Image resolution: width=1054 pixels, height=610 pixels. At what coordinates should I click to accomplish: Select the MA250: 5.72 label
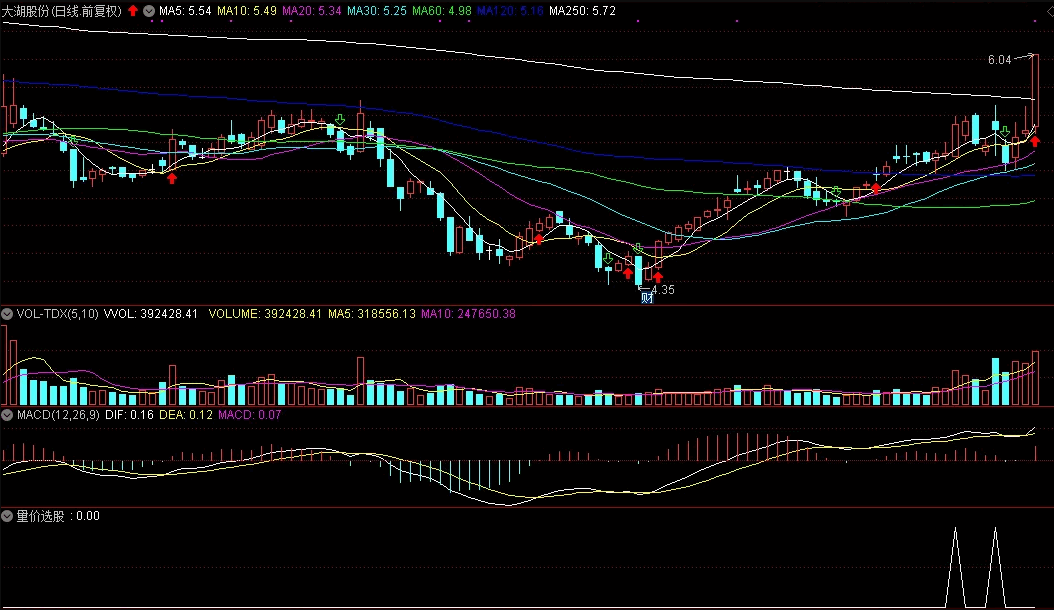click(x=582, y=11)
